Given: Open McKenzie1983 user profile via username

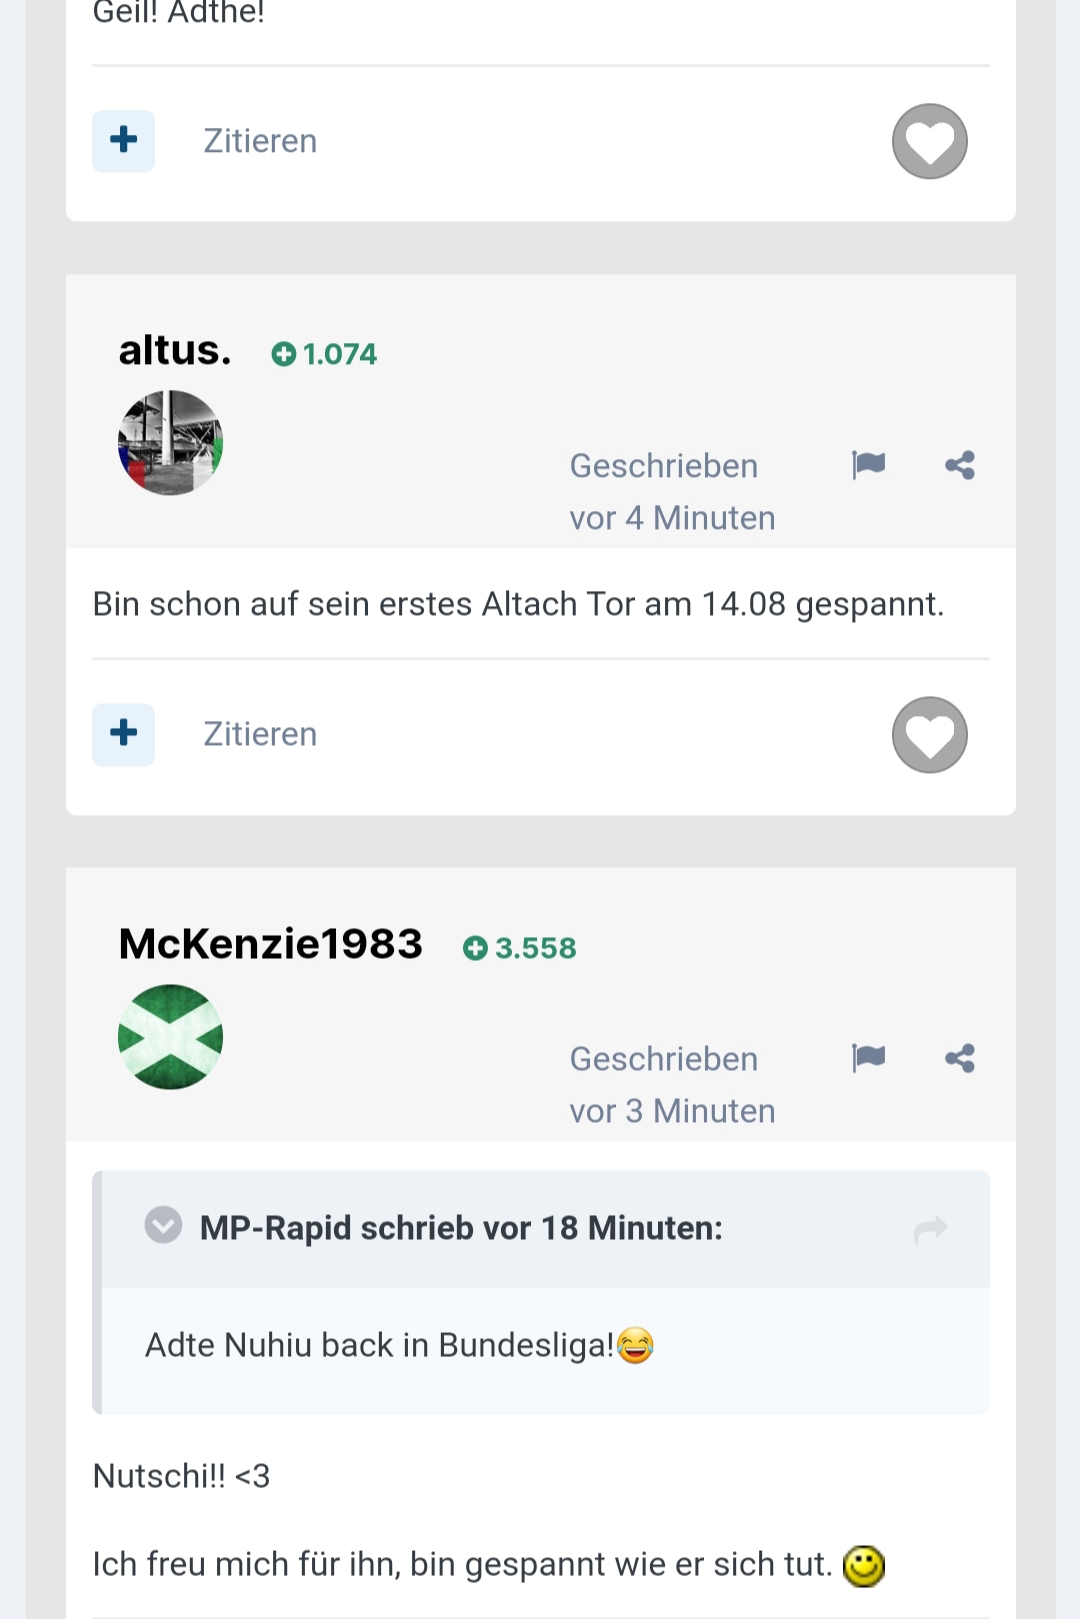Looking at the screenshot, I should point(271,944).
